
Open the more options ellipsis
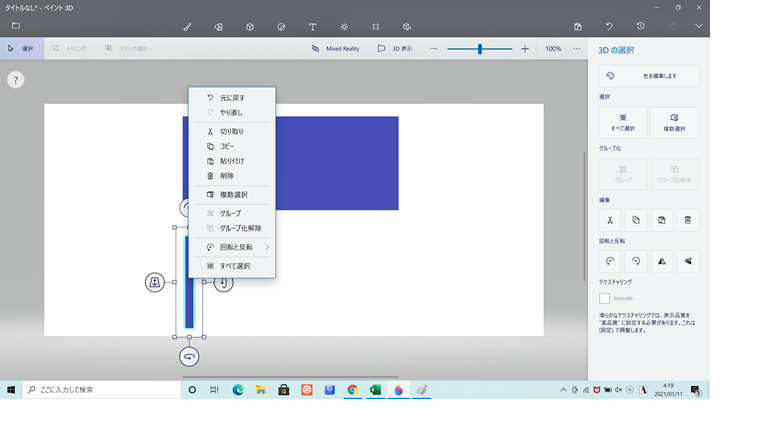click(576, 48)
